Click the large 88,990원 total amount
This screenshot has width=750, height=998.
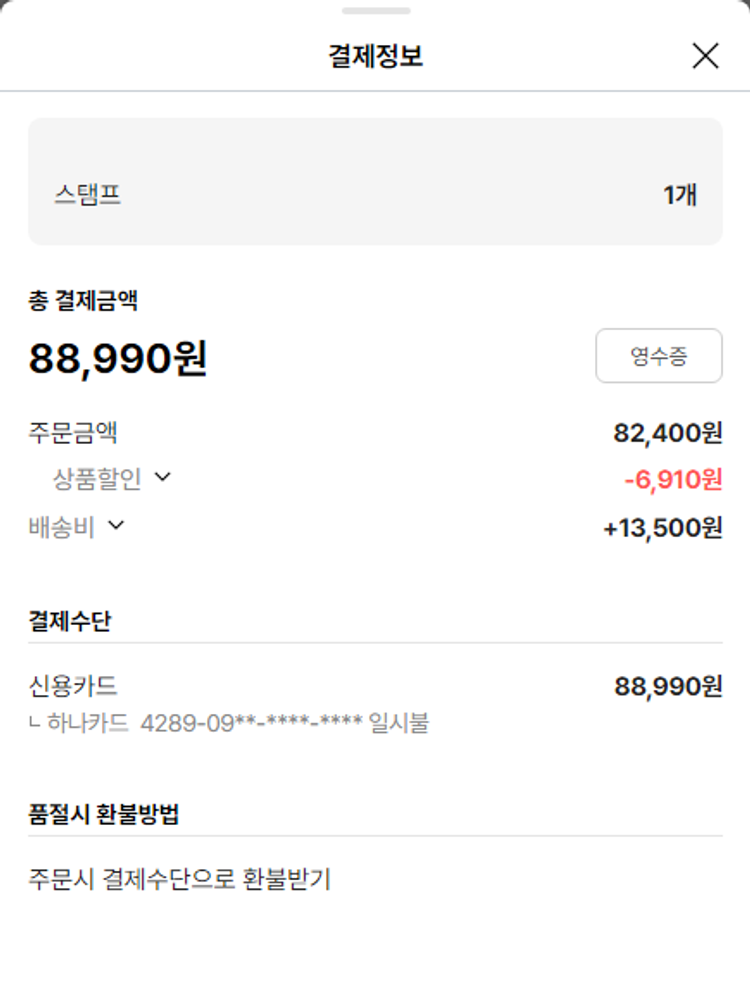point(118,358)
